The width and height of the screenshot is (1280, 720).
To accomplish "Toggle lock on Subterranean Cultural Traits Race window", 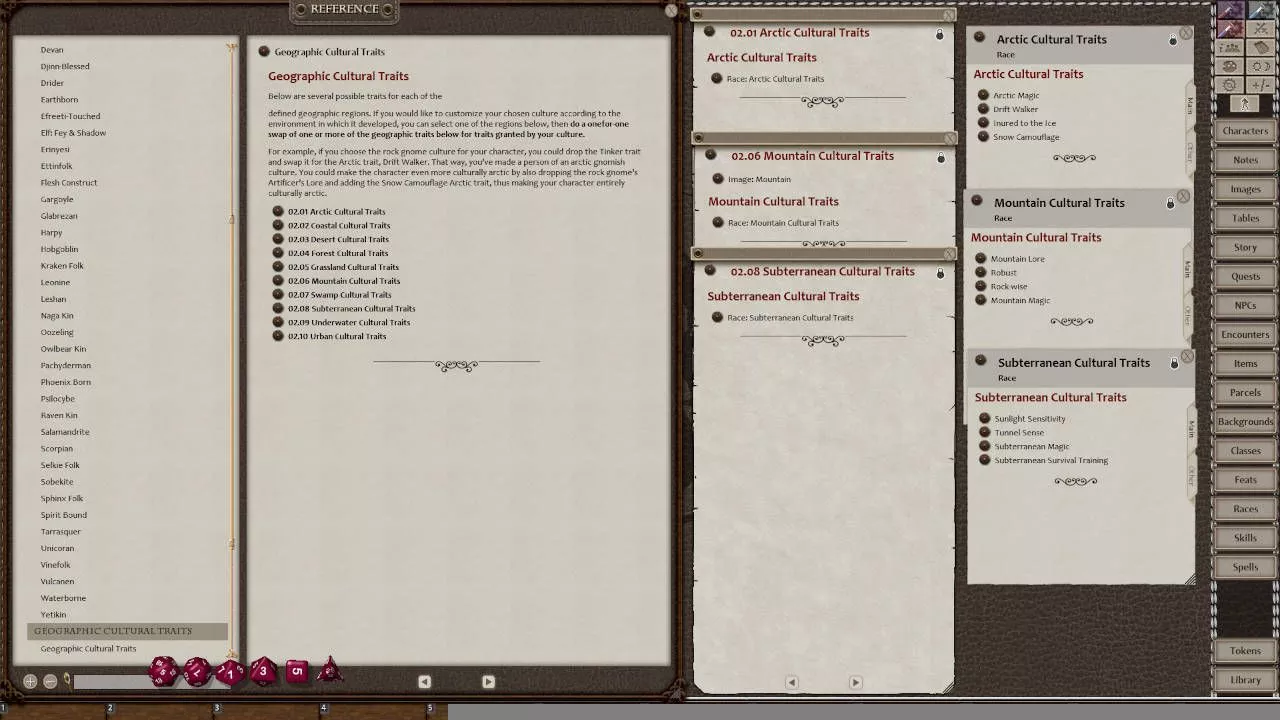I will 1174,364.
